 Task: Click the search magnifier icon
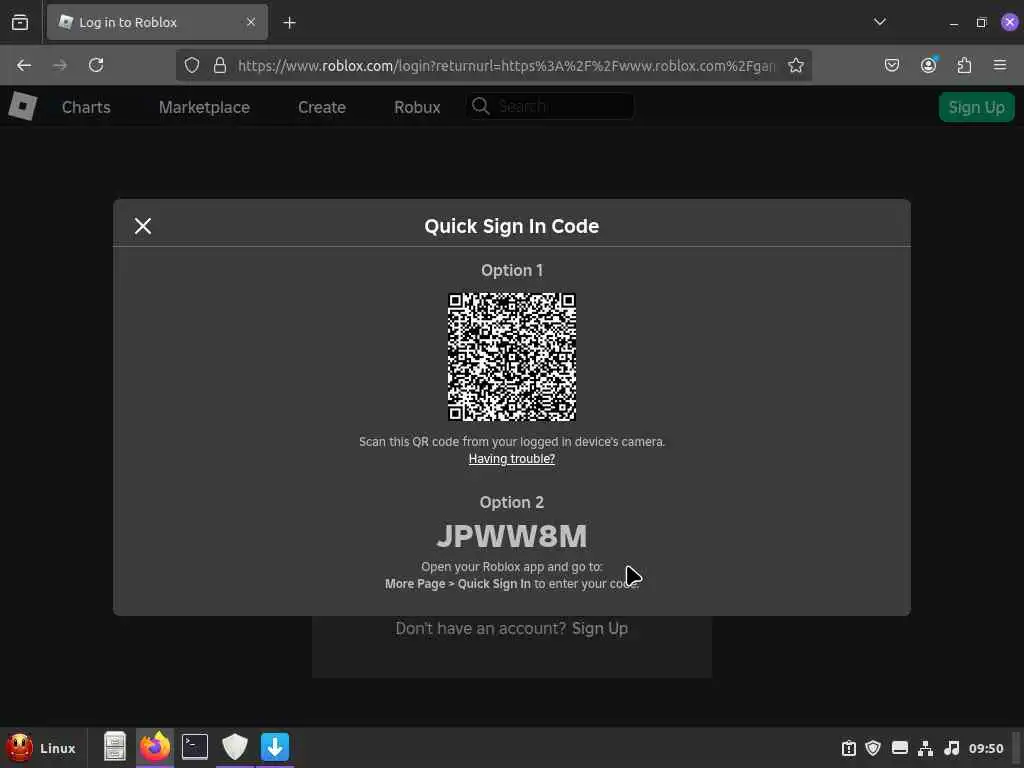coord(481,106)
